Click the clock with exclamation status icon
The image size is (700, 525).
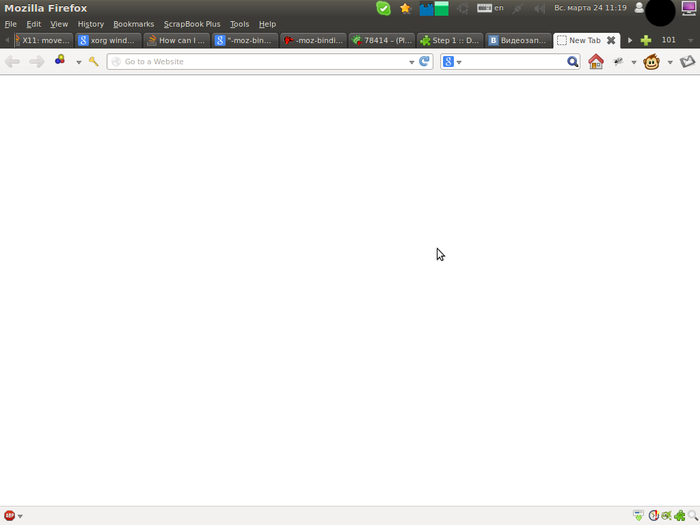pyautogui.click(x=654, y=516)
